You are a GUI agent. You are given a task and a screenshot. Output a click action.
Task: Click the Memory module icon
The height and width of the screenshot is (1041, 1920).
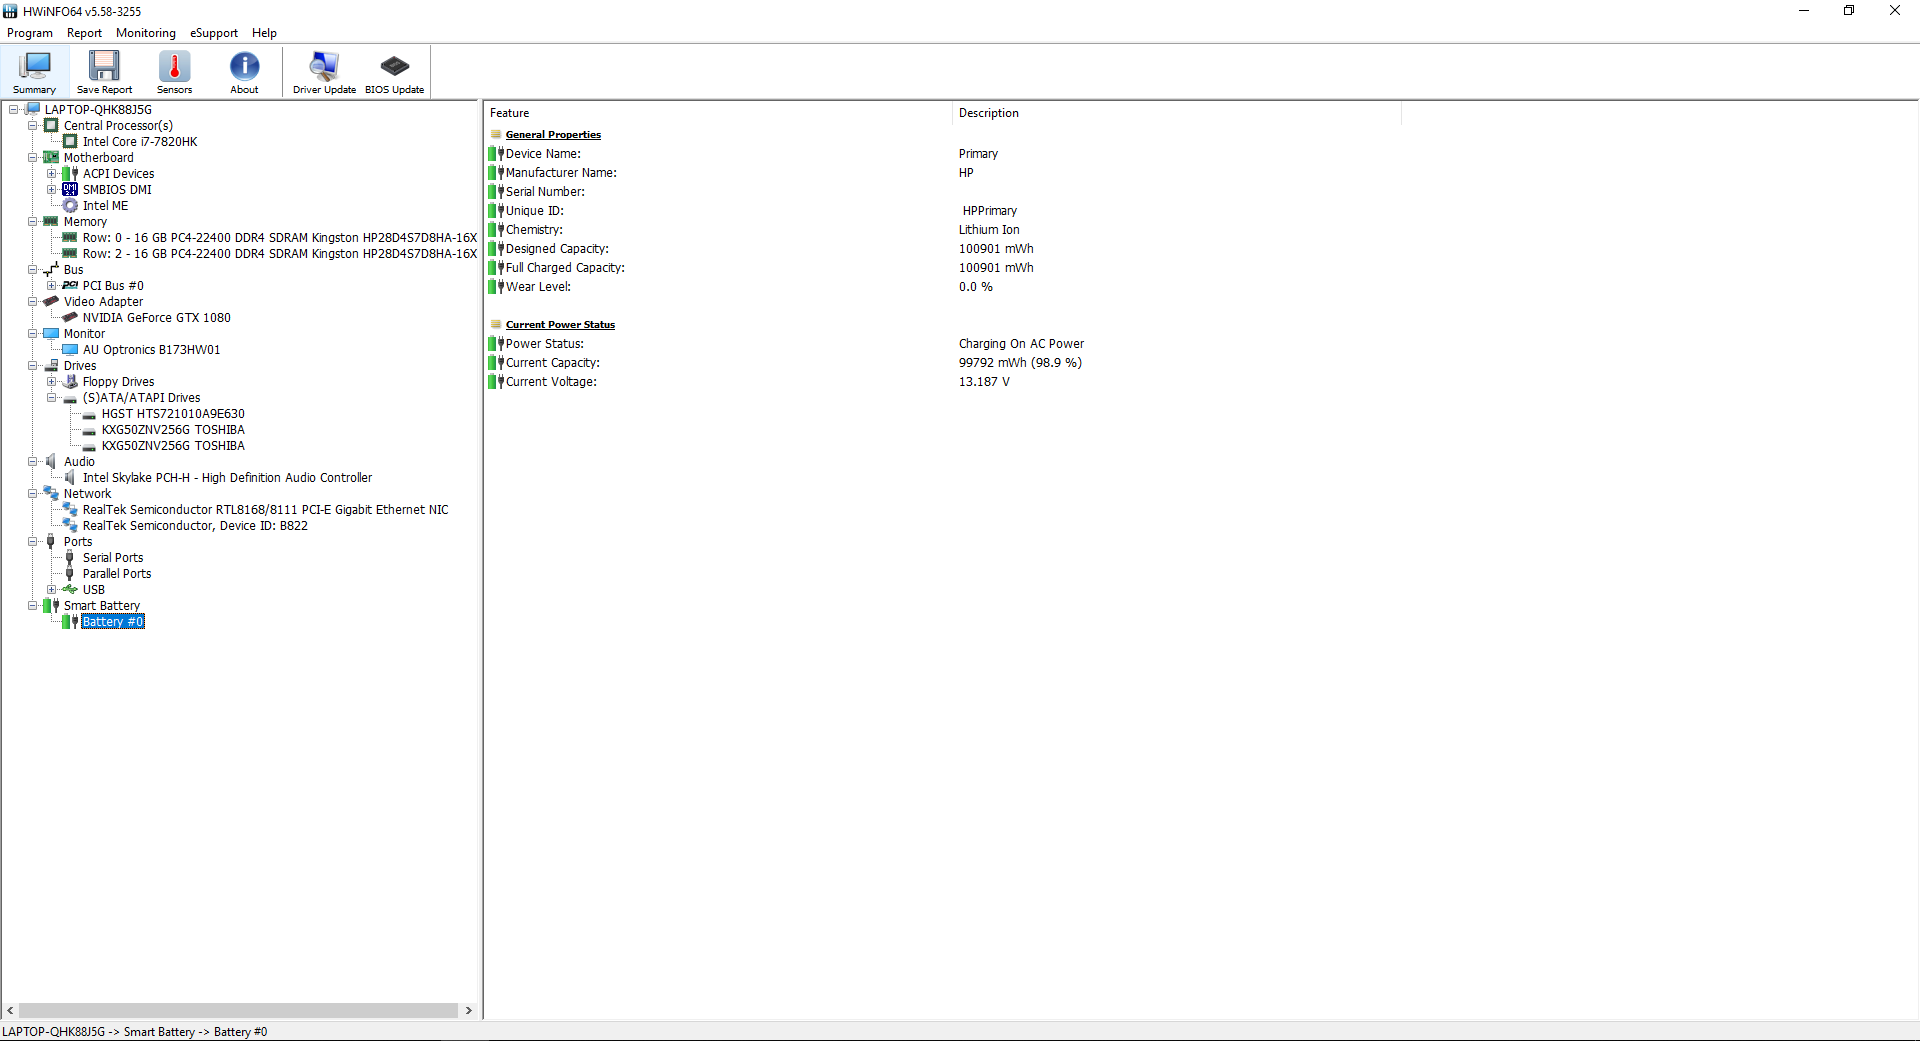[x=51, y=222]
